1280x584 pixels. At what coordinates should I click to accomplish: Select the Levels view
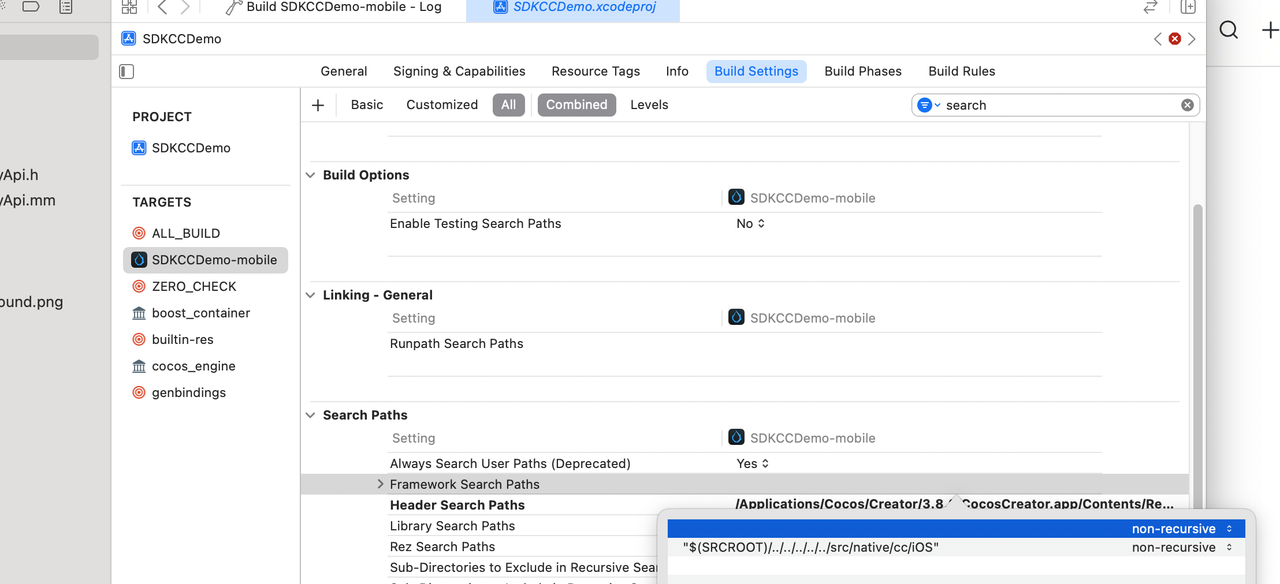point(649,105)
